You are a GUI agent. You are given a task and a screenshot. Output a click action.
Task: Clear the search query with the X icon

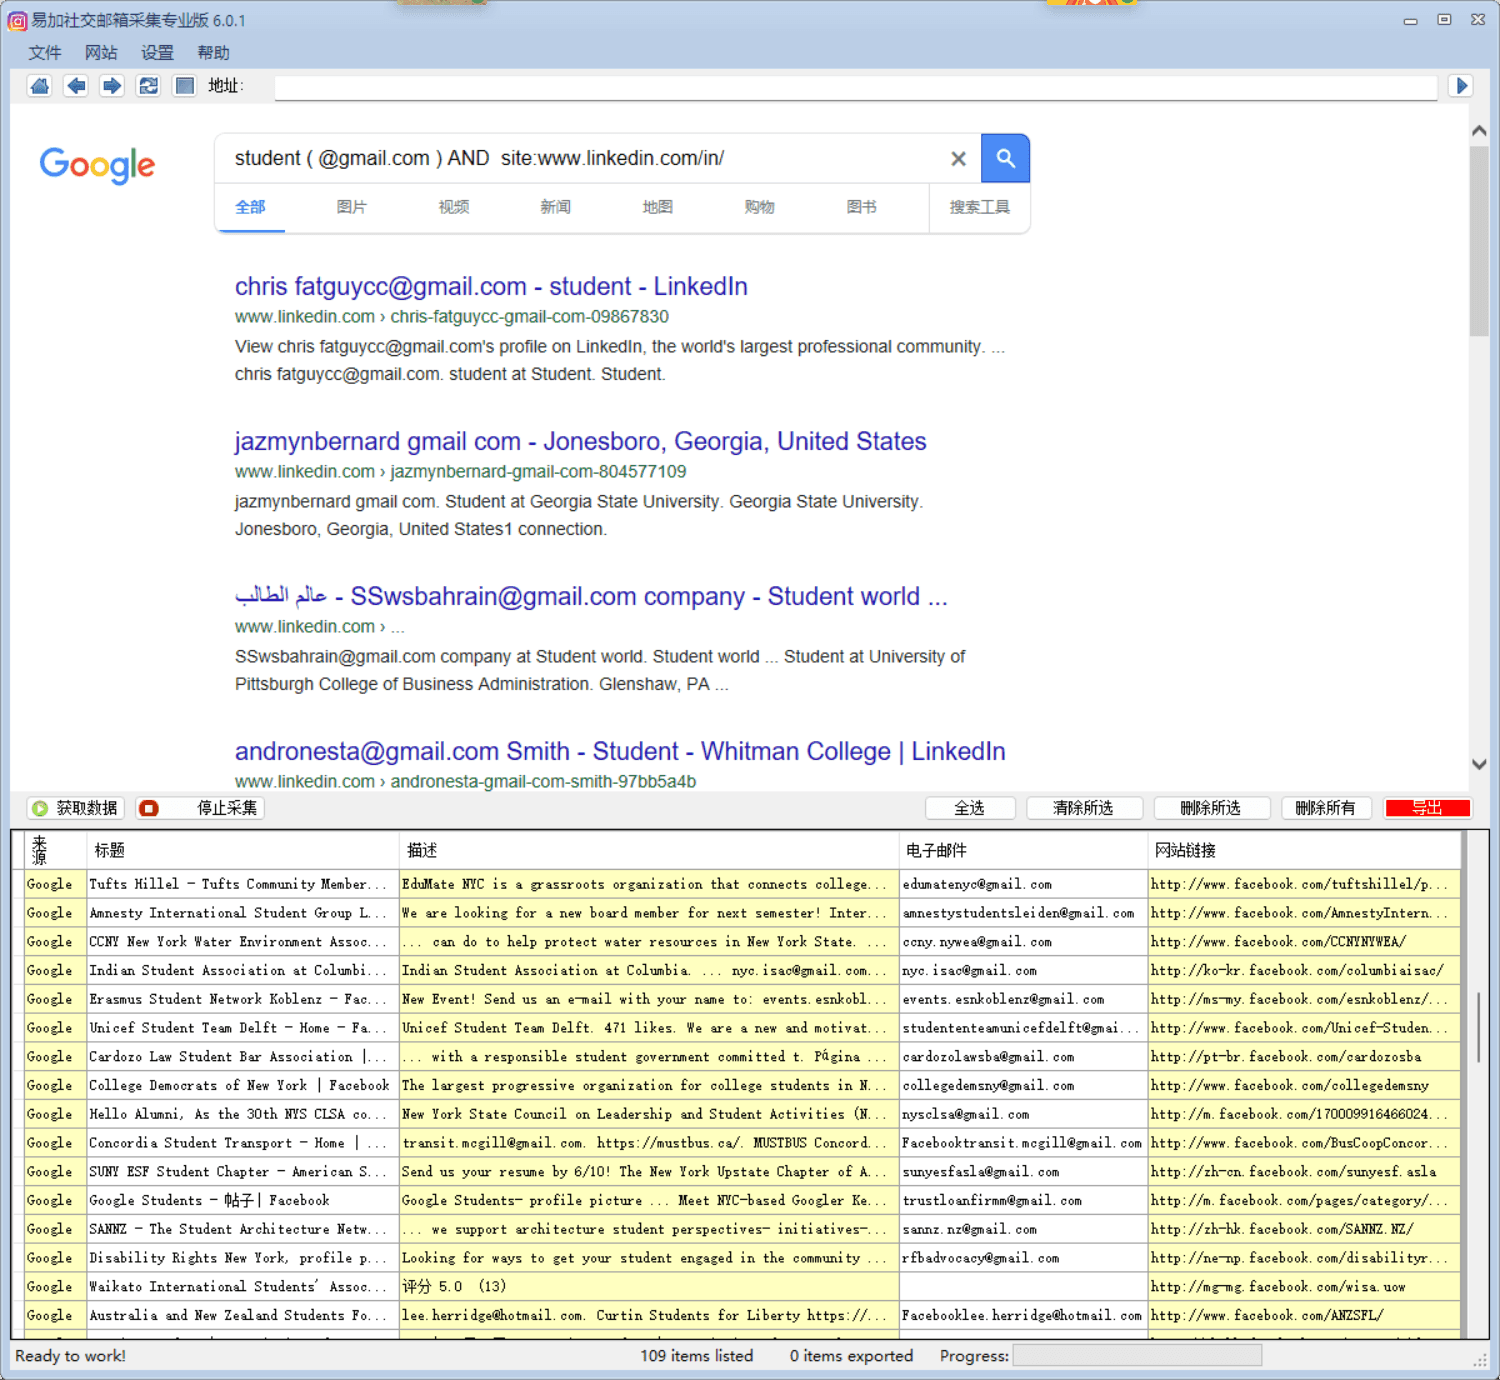point(958,158)
